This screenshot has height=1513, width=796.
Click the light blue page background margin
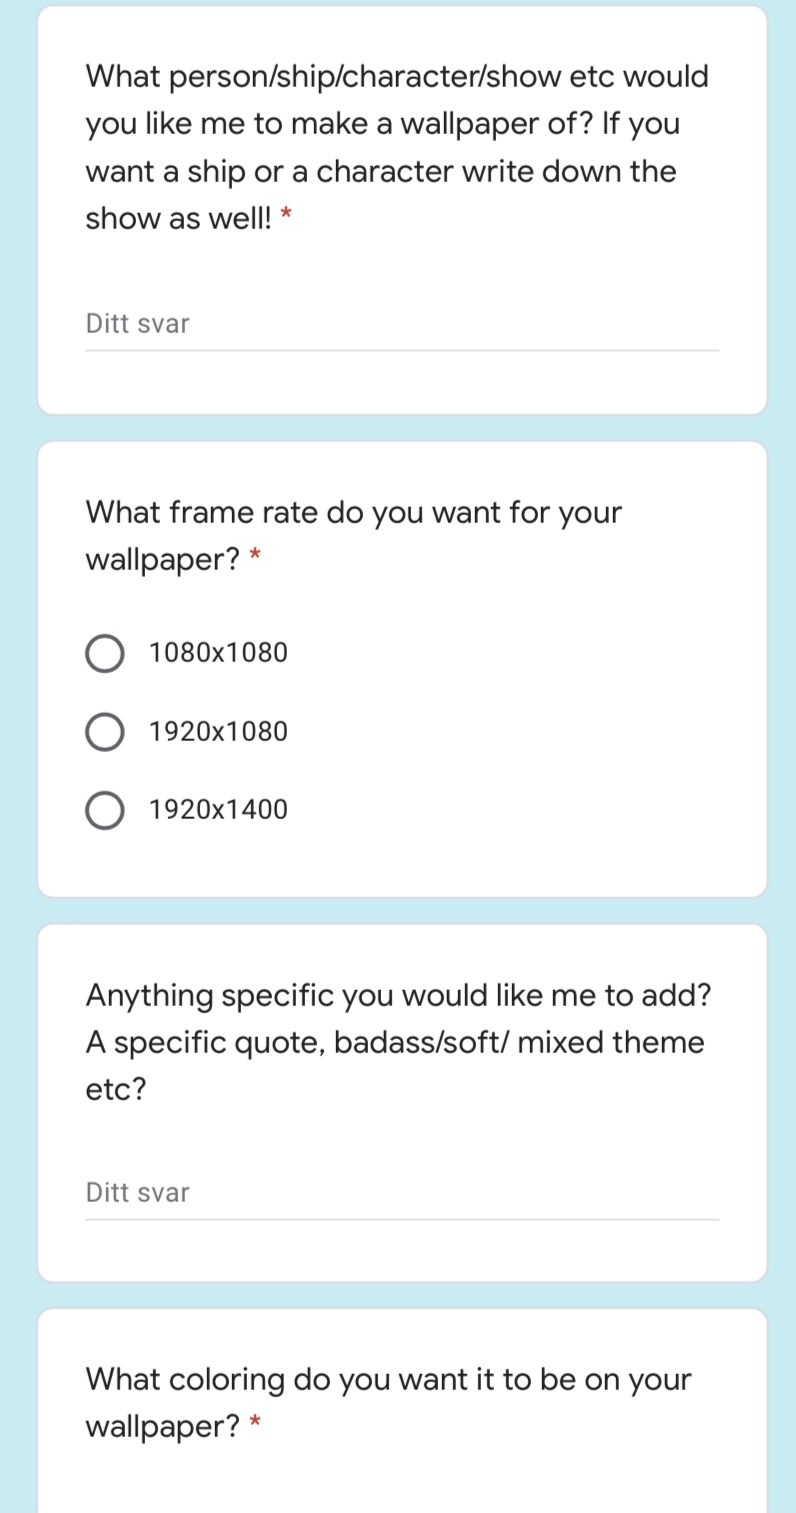[16, 700]
